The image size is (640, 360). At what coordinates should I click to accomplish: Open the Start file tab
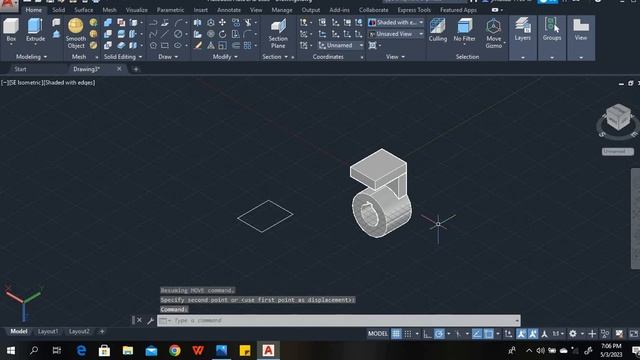20,69
